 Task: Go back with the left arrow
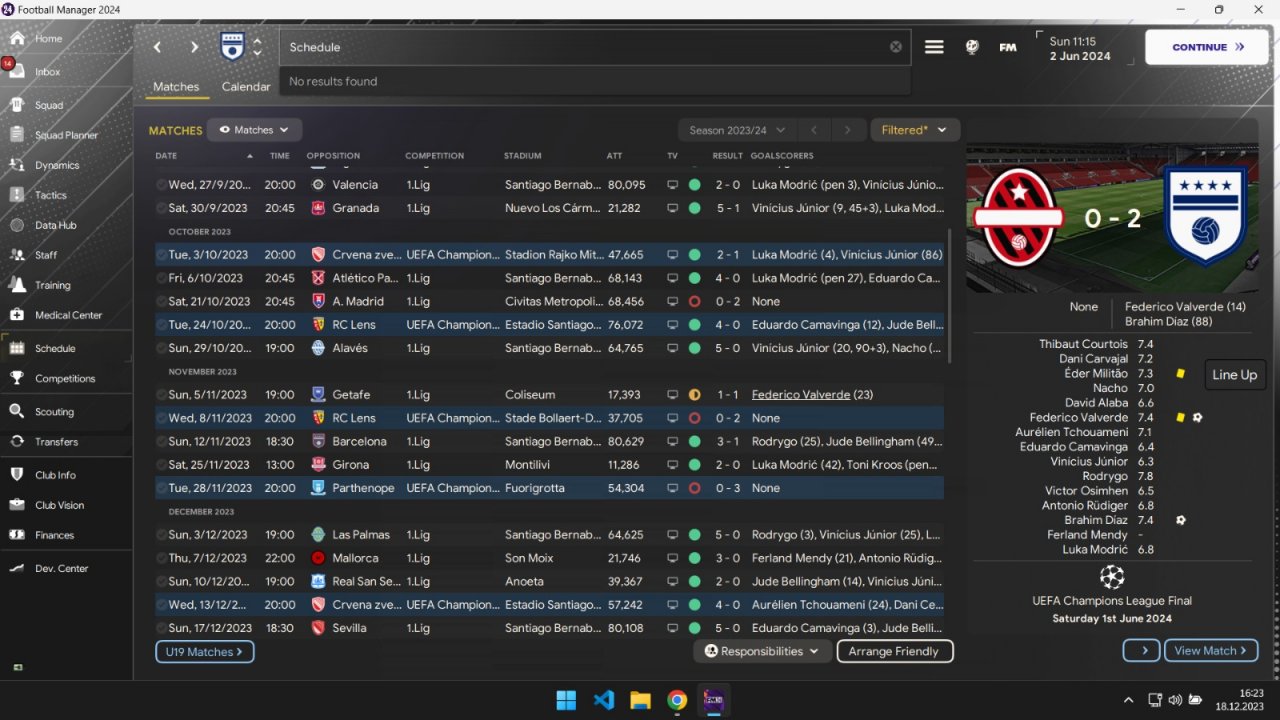[x=157, y=47]
